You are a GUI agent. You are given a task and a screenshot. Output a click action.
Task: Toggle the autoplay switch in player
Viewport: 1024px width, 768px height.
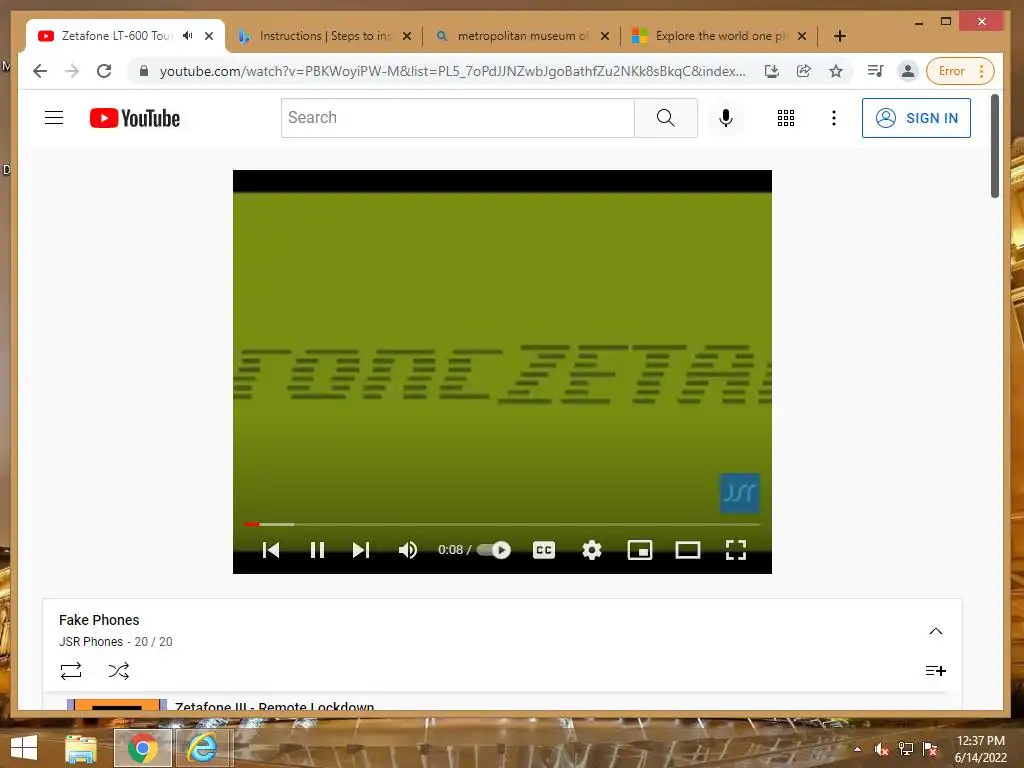click(x=494, y=550)
